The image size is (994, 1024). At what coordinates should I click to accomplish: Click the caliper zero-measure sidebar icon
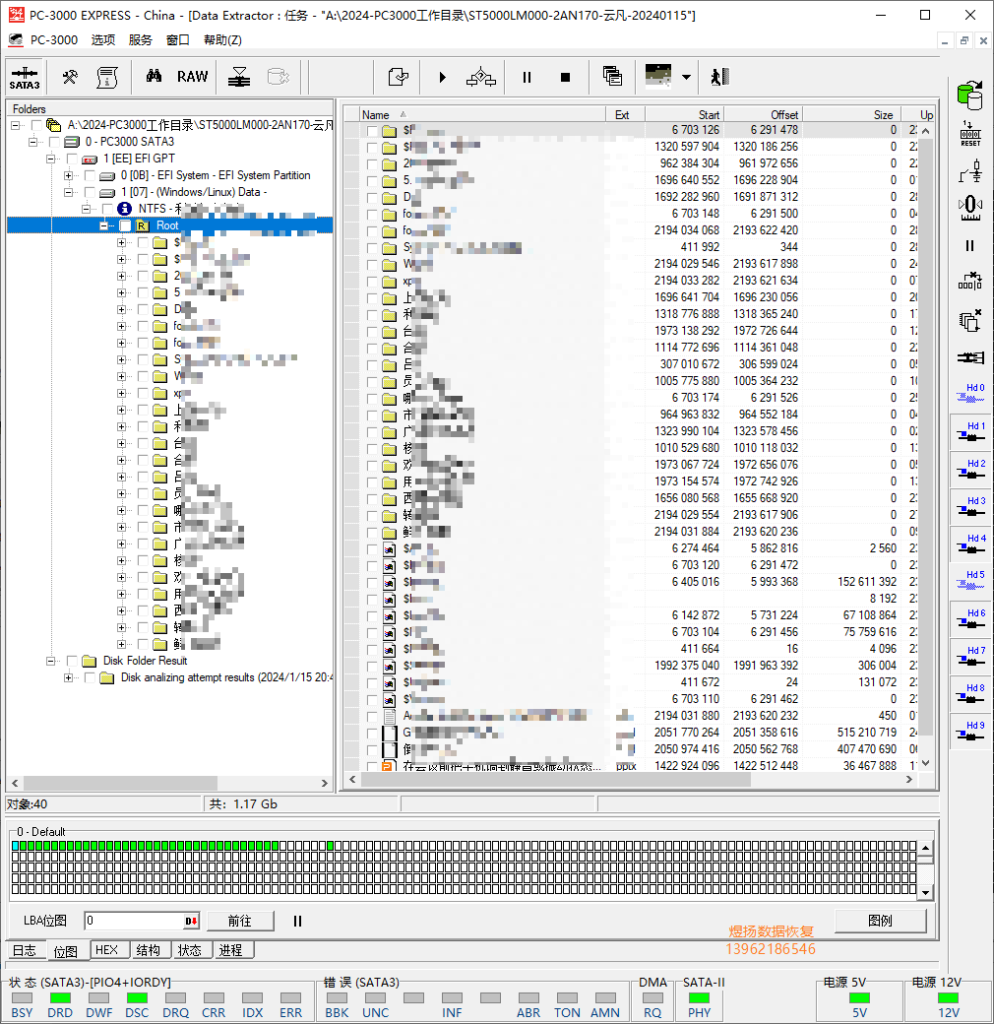coord(970,208)
